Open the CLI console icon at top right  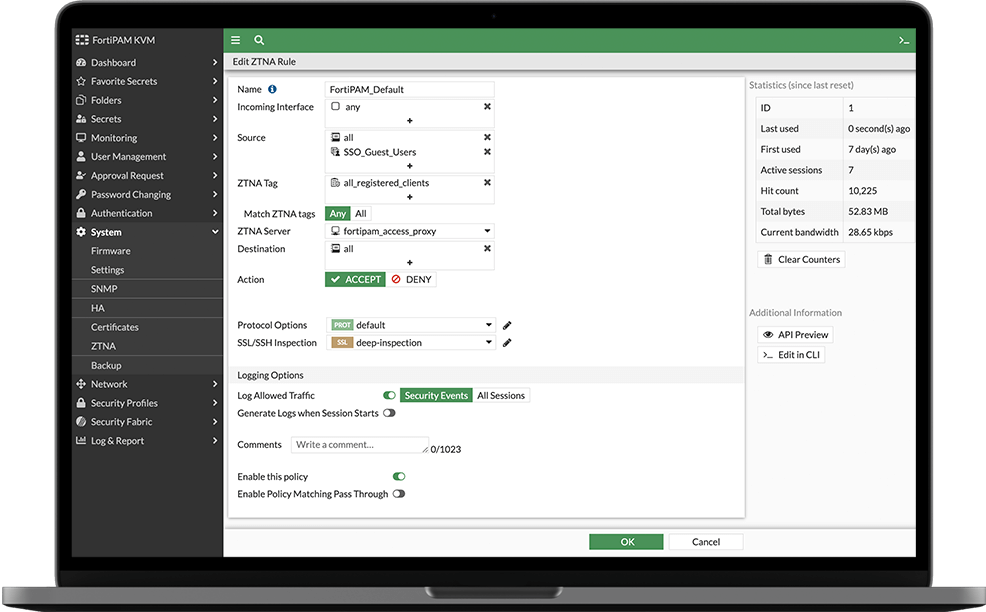pyautogui.click(x=903, y=40)
